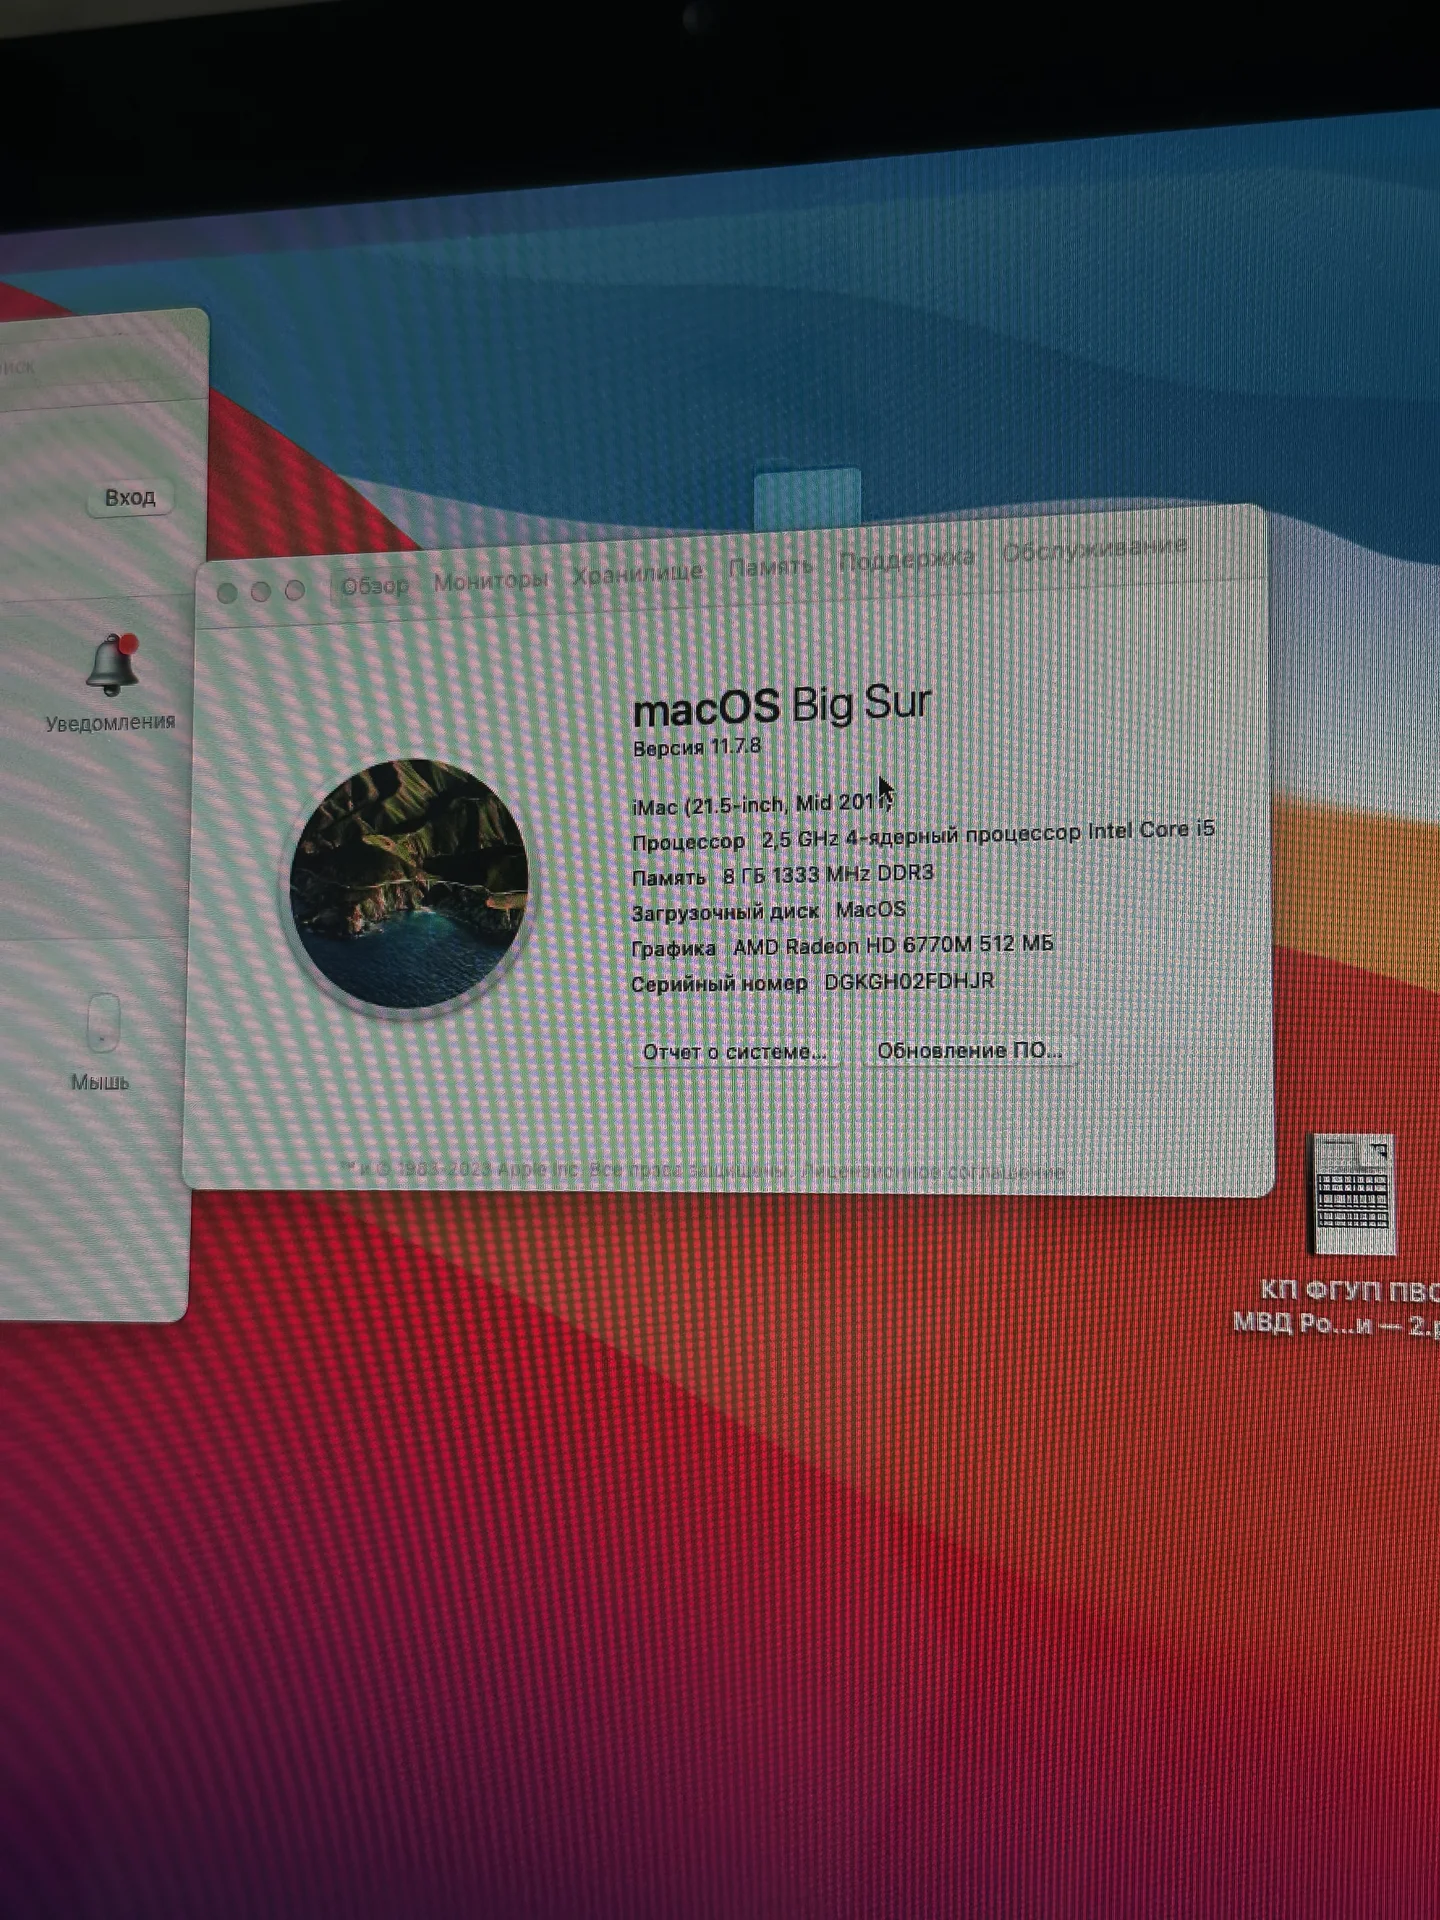Click the MacOS startup disk value
The height and width of the screenshot is (1920, 1440).
[x=870, y=909]
